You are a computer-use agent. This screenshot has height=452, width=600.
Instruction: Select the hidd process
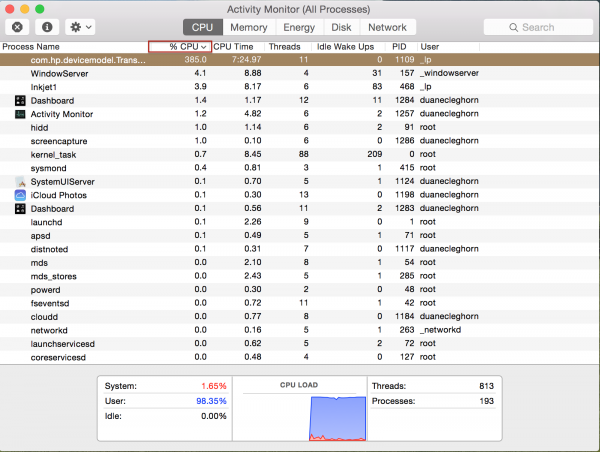coord(39,127)
